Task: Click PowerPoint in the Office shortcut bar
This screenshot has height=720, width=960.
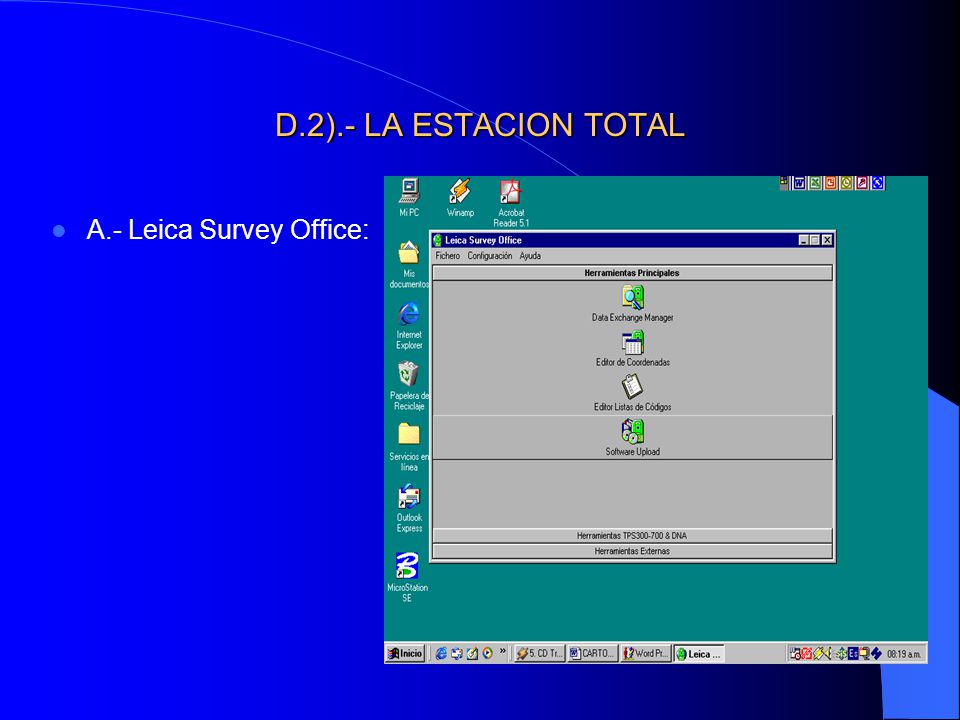Action: [831, 182]
